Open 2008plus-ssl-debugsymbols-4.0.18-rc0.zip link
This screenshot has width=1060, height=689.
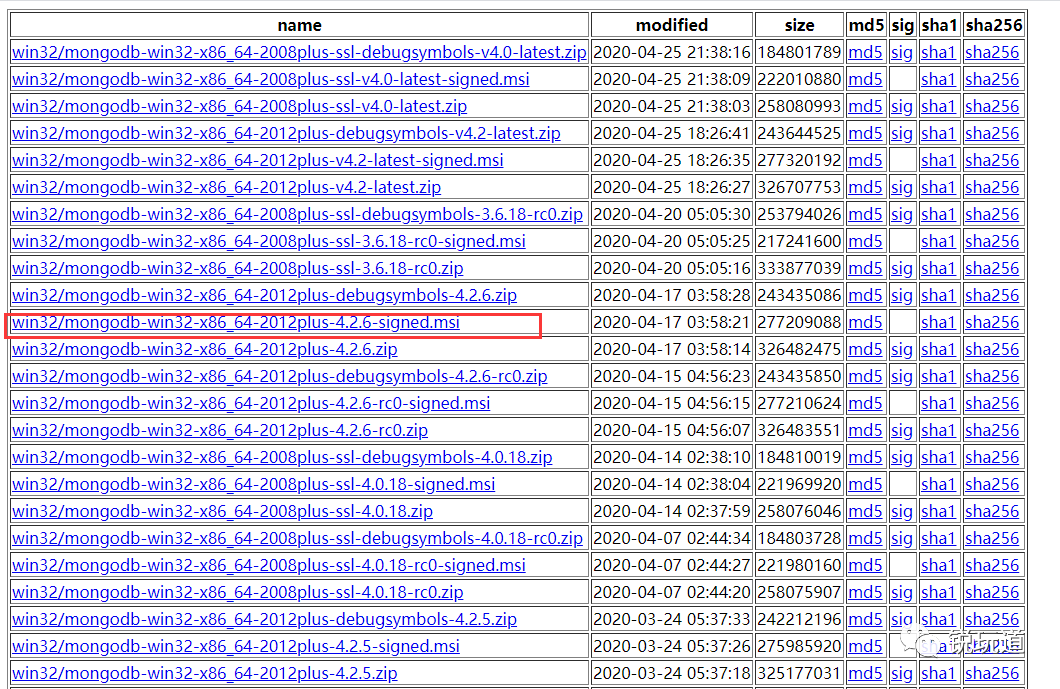coord(297,539)
